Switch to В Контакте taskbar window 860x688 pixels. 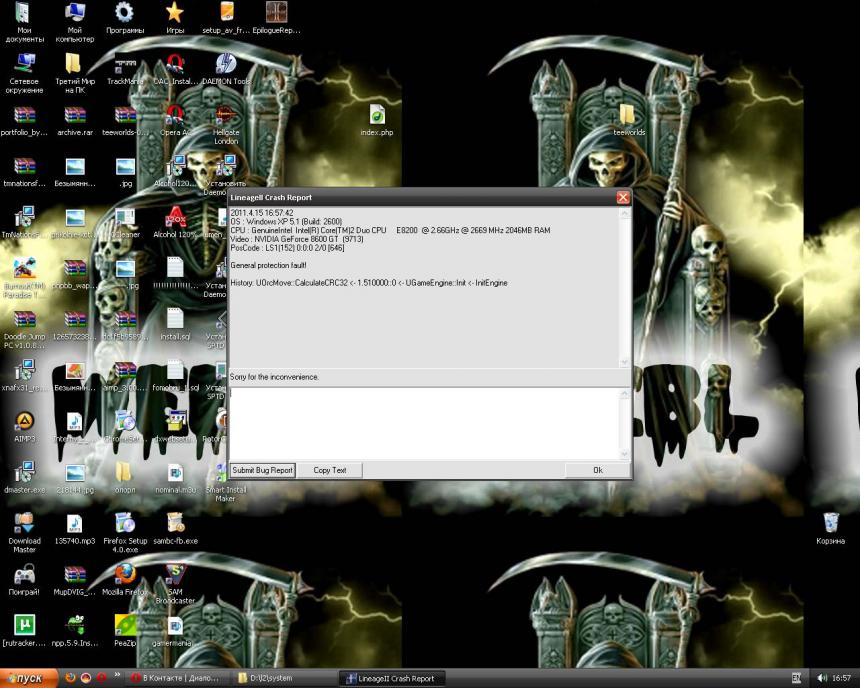click(176, 678)
